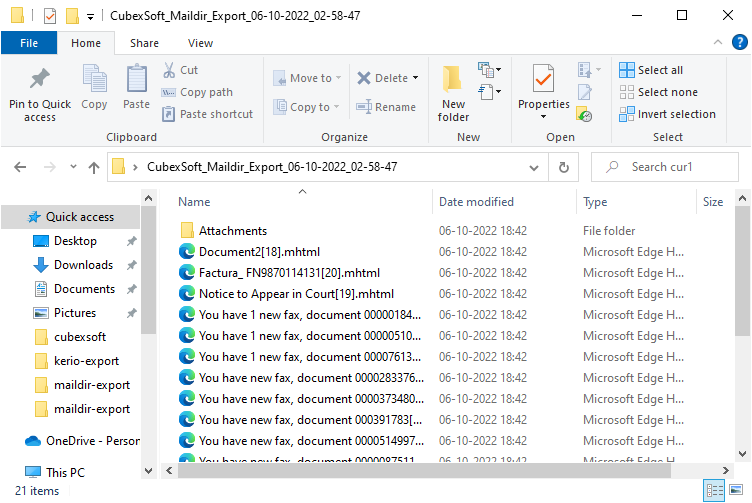Open Recent locations dropdown arrow
The height and width of the screenshot is (503, 752).
73,167
